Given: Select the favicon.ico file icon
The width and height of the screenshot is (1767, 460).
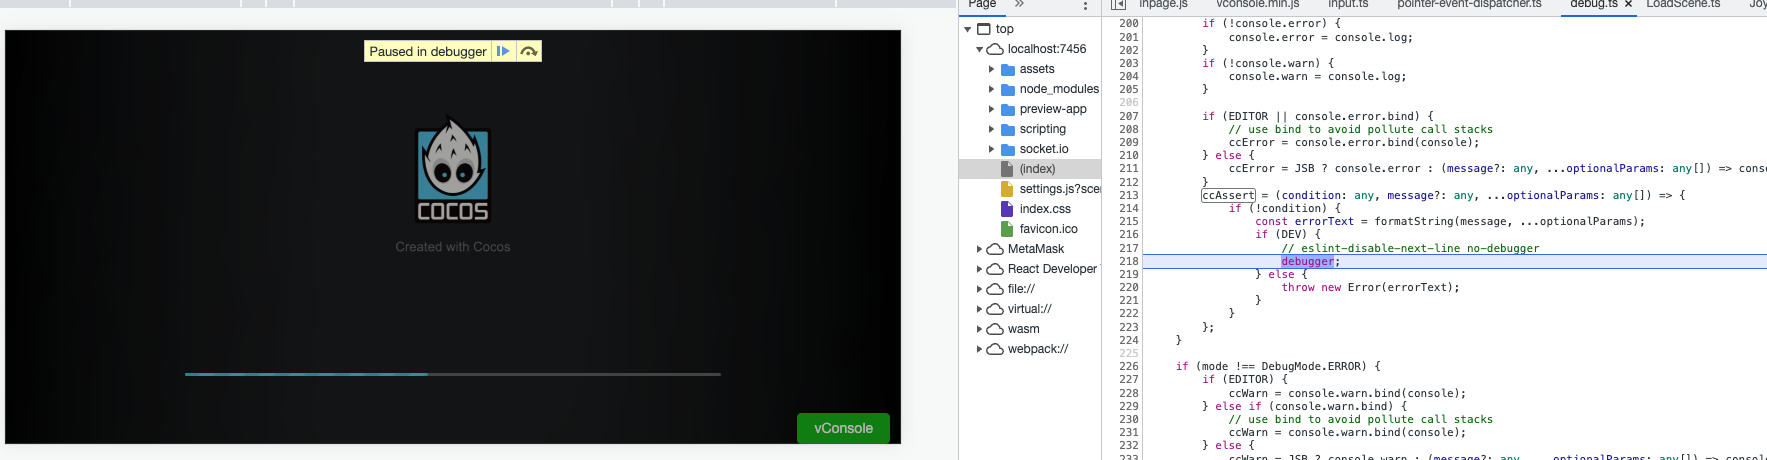Looking at the screenshot, I should click(1007, 229).
